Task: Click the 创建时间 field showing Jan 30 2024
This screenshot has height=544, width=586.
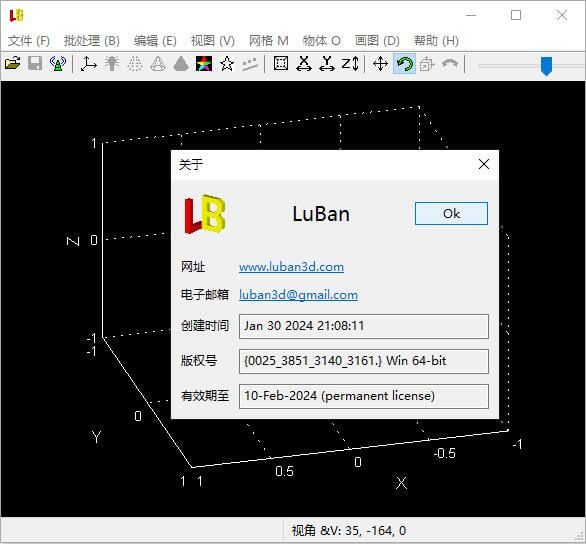Action: click(364, 326)
